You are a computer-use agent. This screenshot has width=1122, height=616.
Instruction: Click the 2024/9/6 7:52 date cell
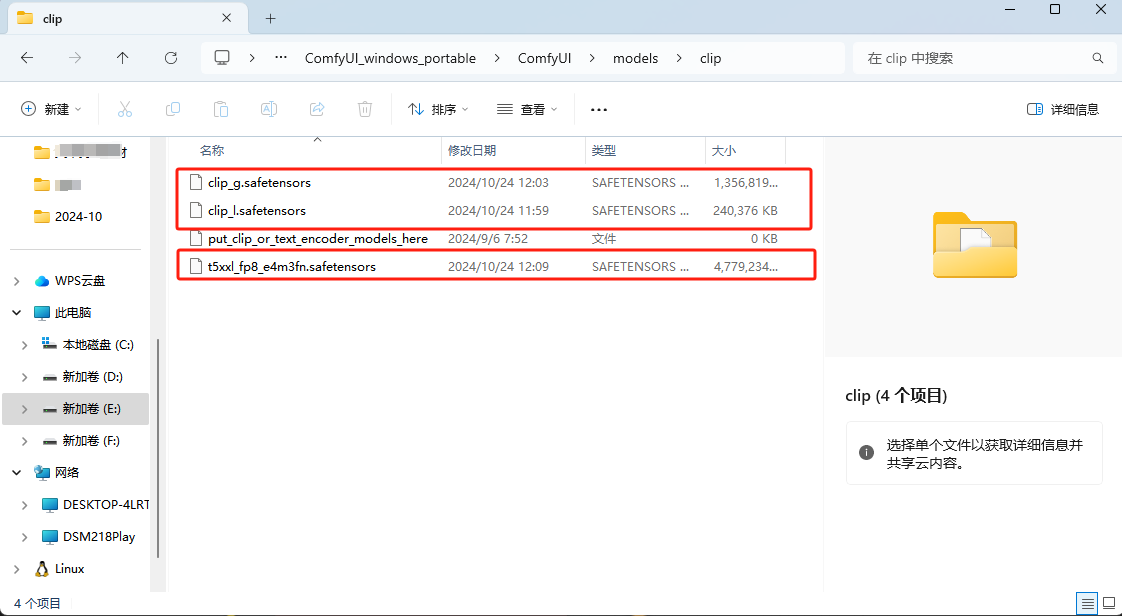pyautogui.click(x=488, y=238)
